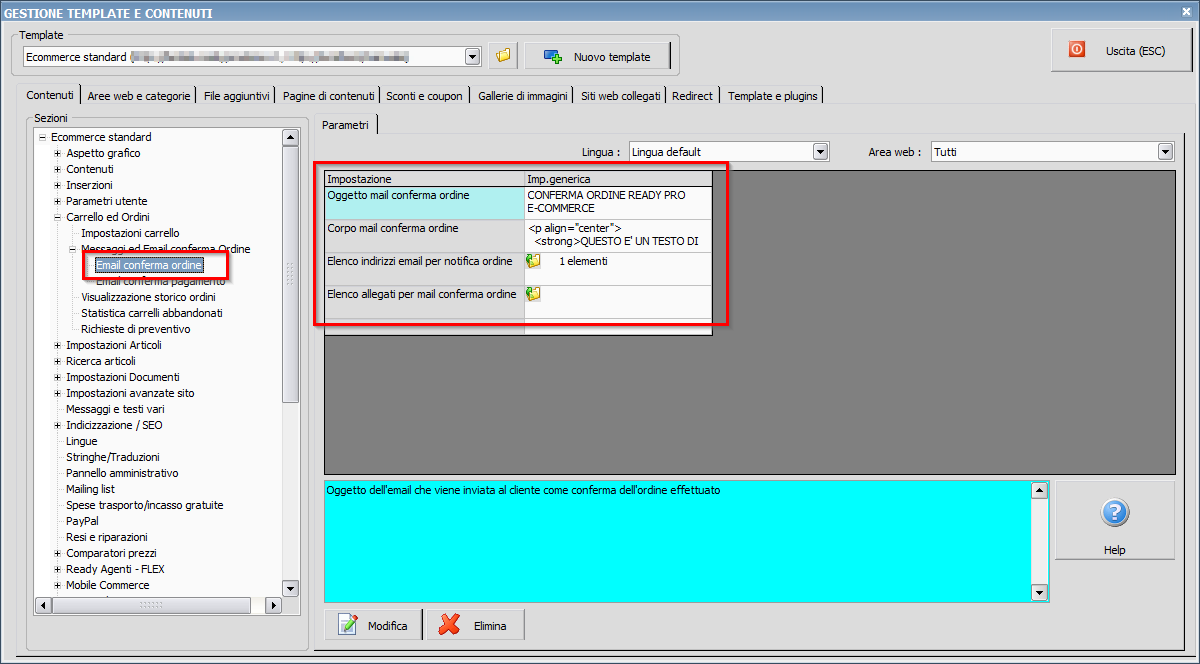The image size is (1200, 664).
Task: Open folder icon in Elenco allegati row
Action: (x=534, y=294)
